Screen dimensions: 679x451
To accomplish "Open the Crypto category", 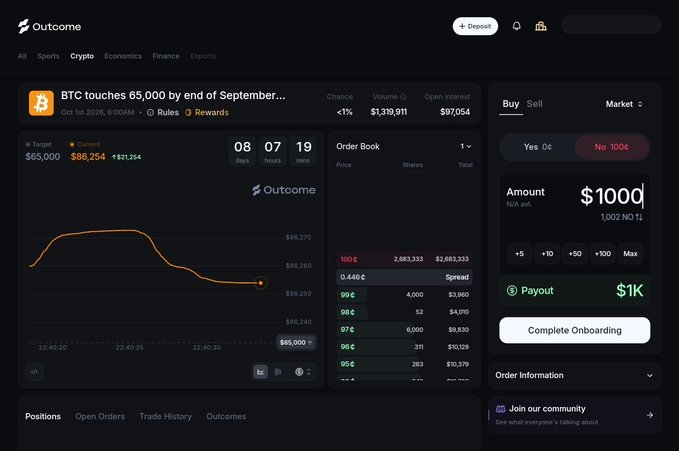I will click(x=82, y=56).
